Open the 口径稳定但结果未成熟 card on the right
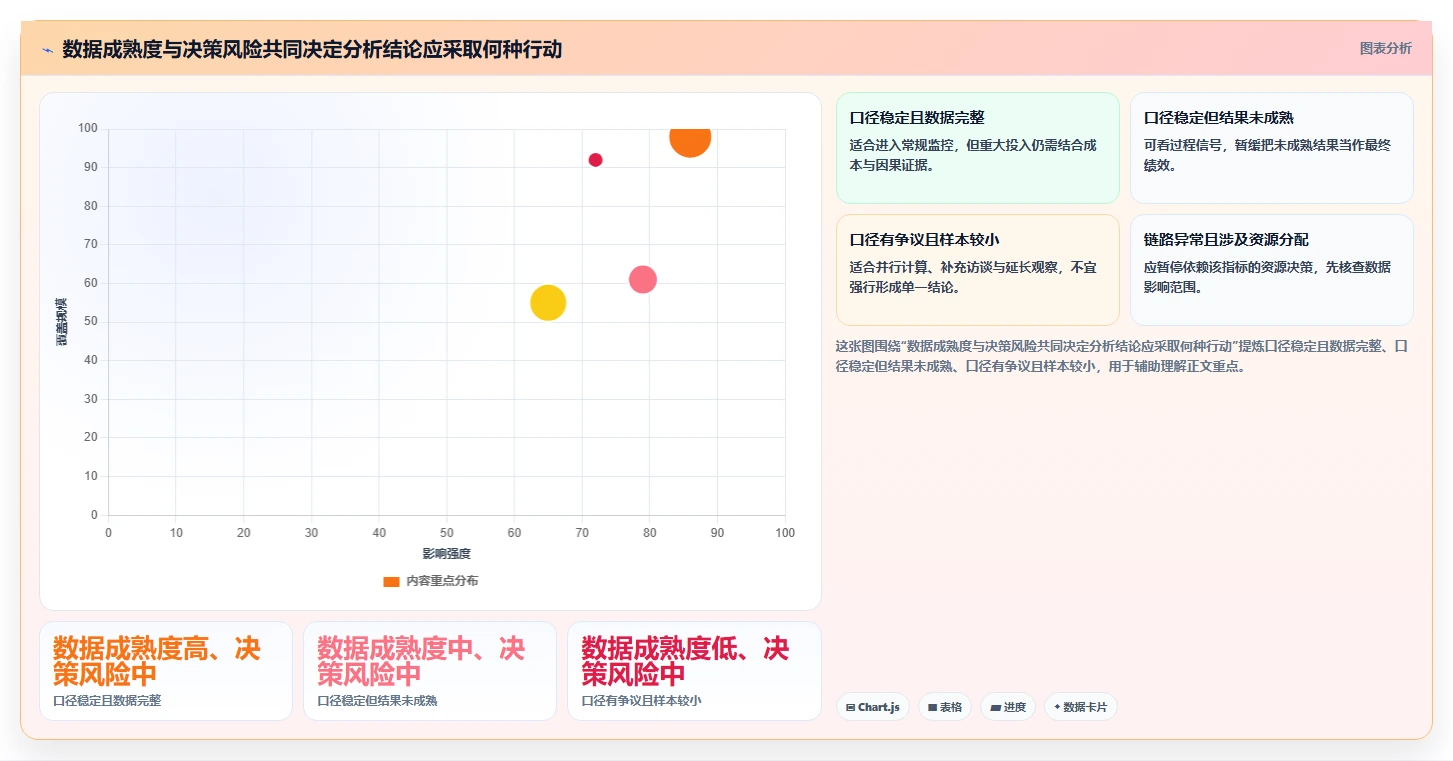 pos(1271,148)
